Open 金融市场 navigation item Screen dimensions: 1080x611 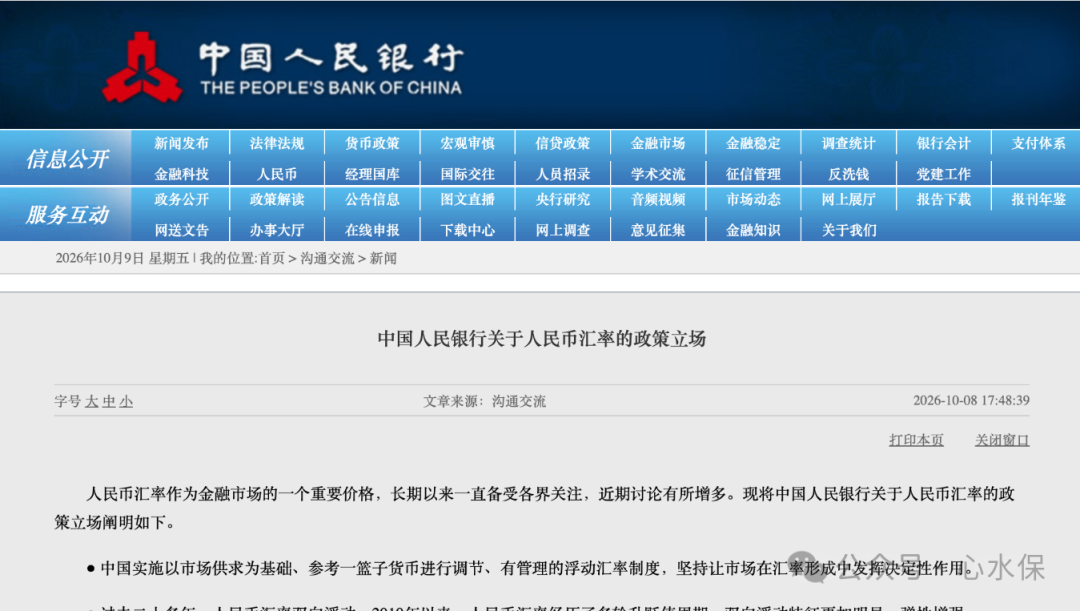pyautogui.click(x=658, y=143)
